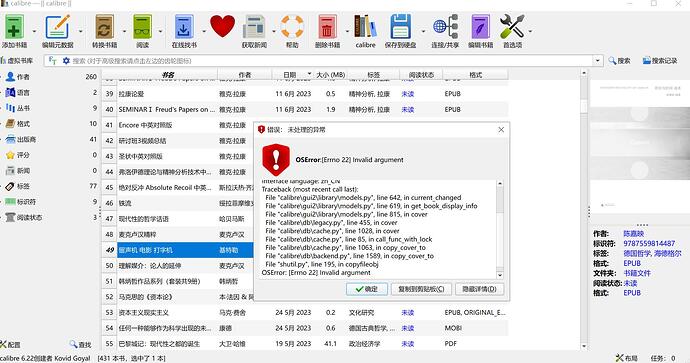This screenshot has width=690, height=363.
Task: Open dropdown arrow next to Preferences
Action: 530,31
